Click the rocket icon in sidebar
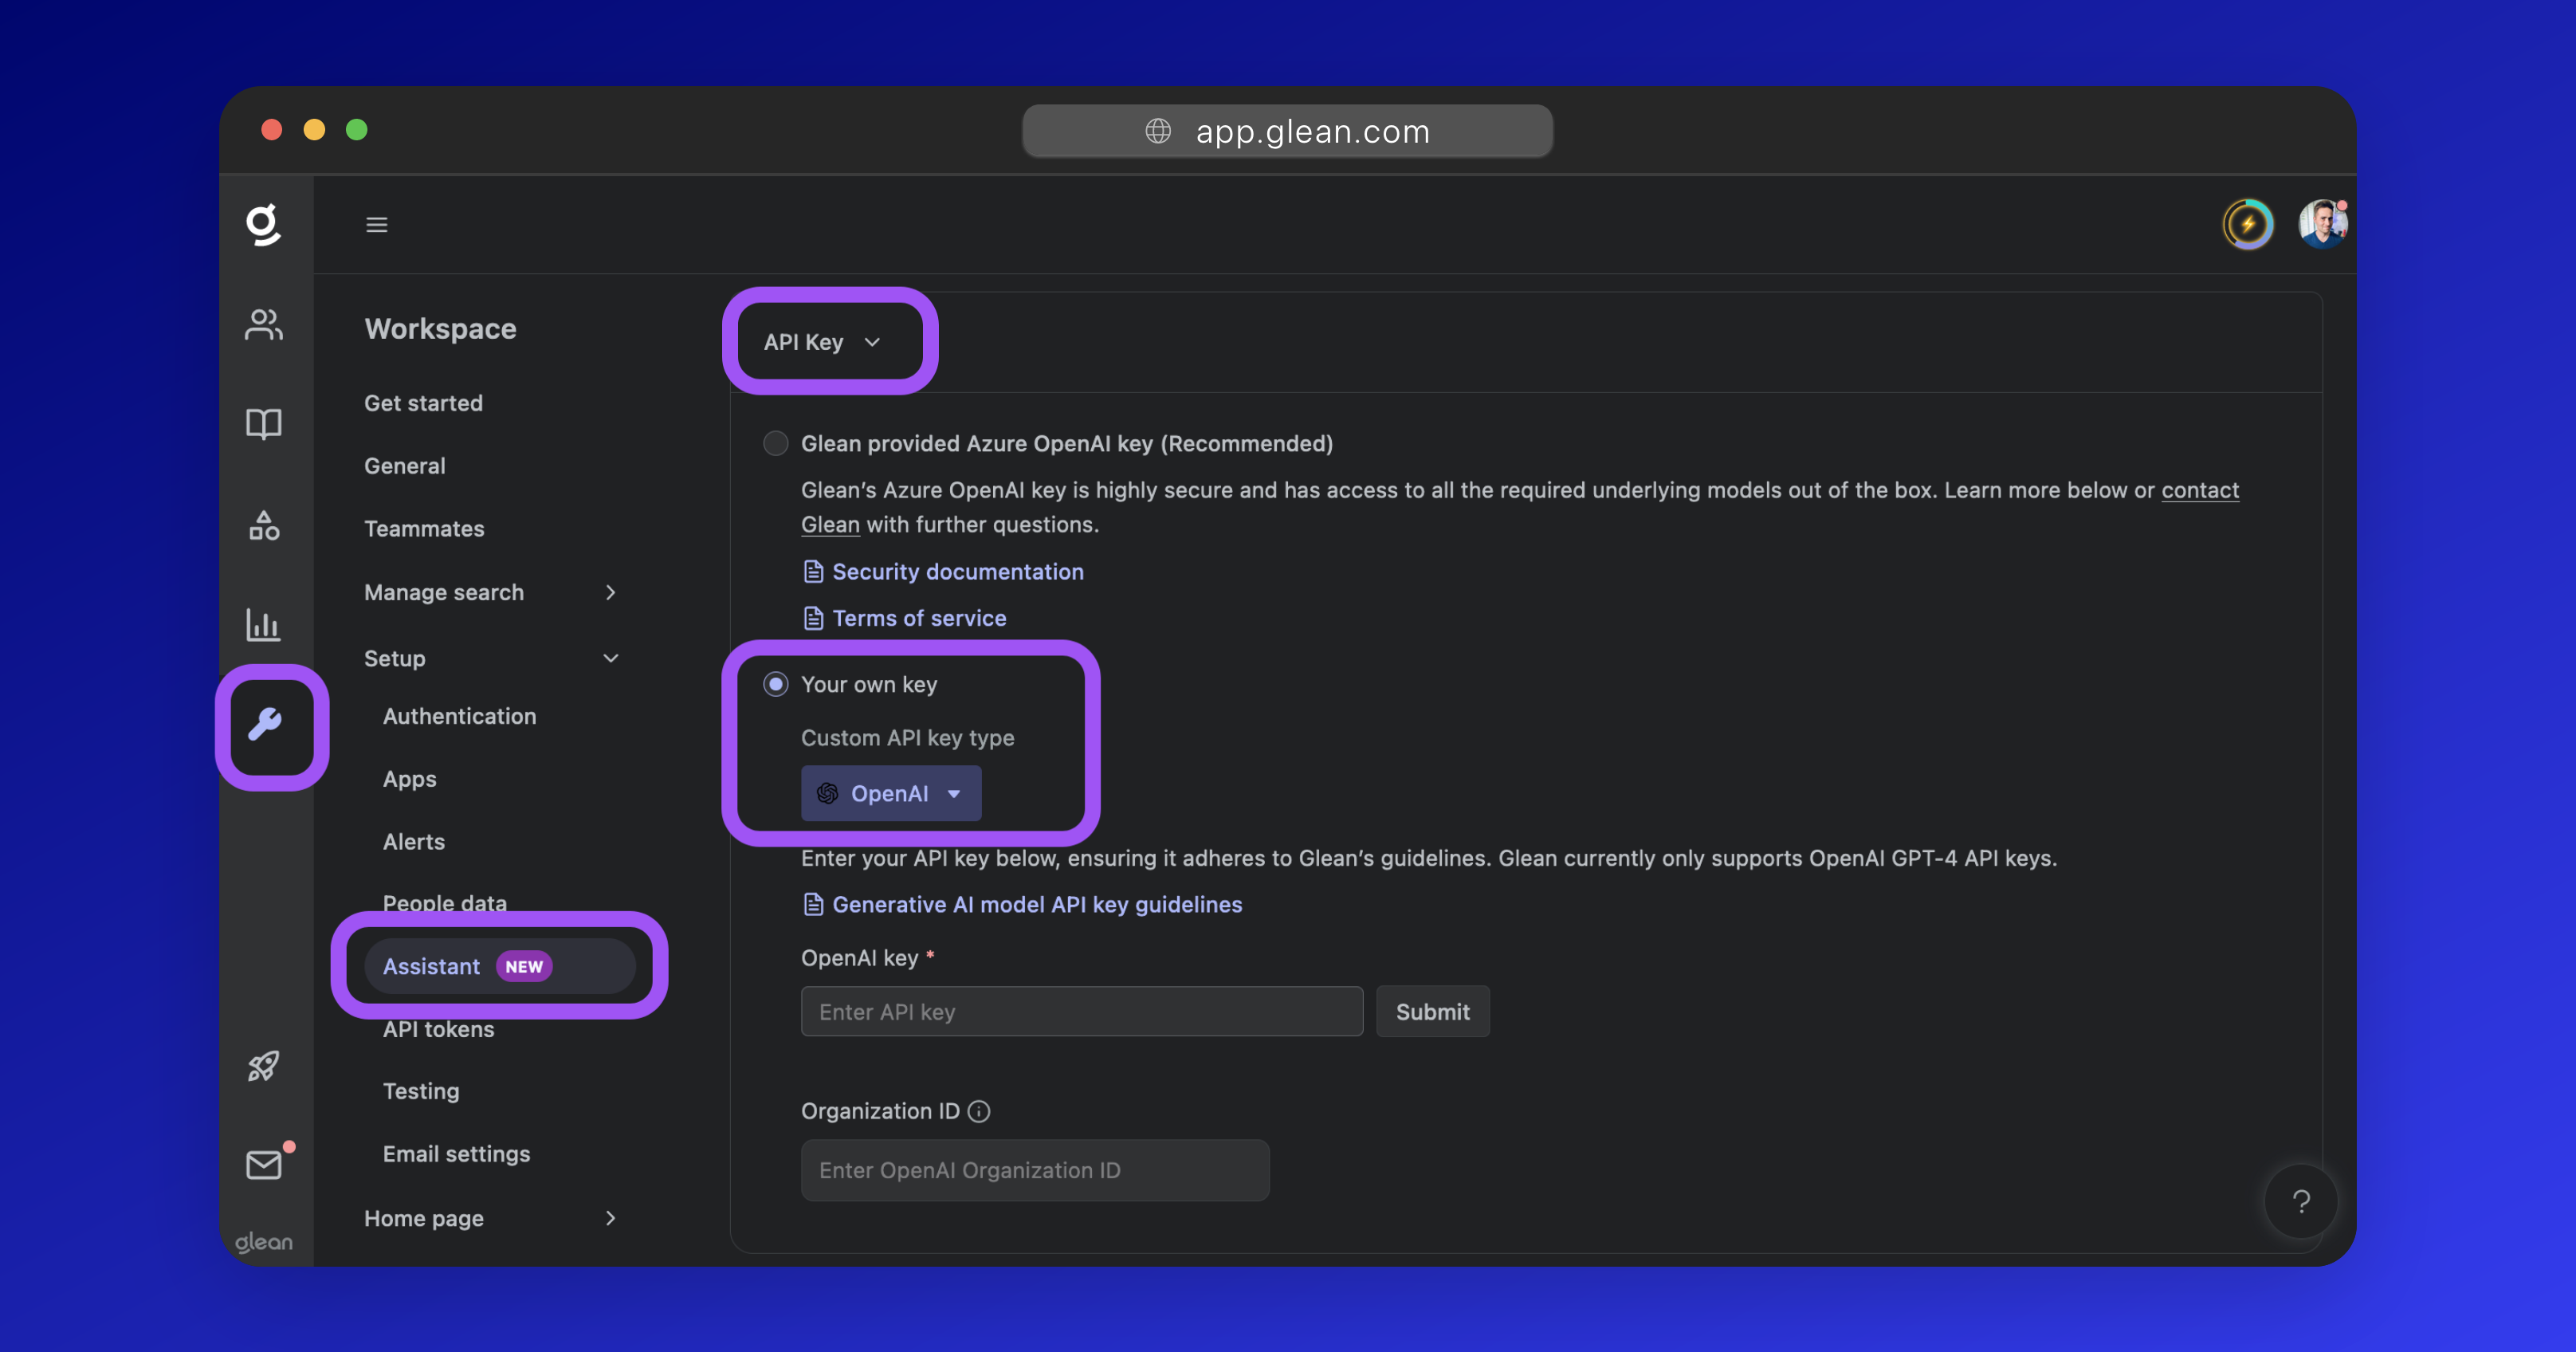2576x1352 pixels. point(263,1066)
